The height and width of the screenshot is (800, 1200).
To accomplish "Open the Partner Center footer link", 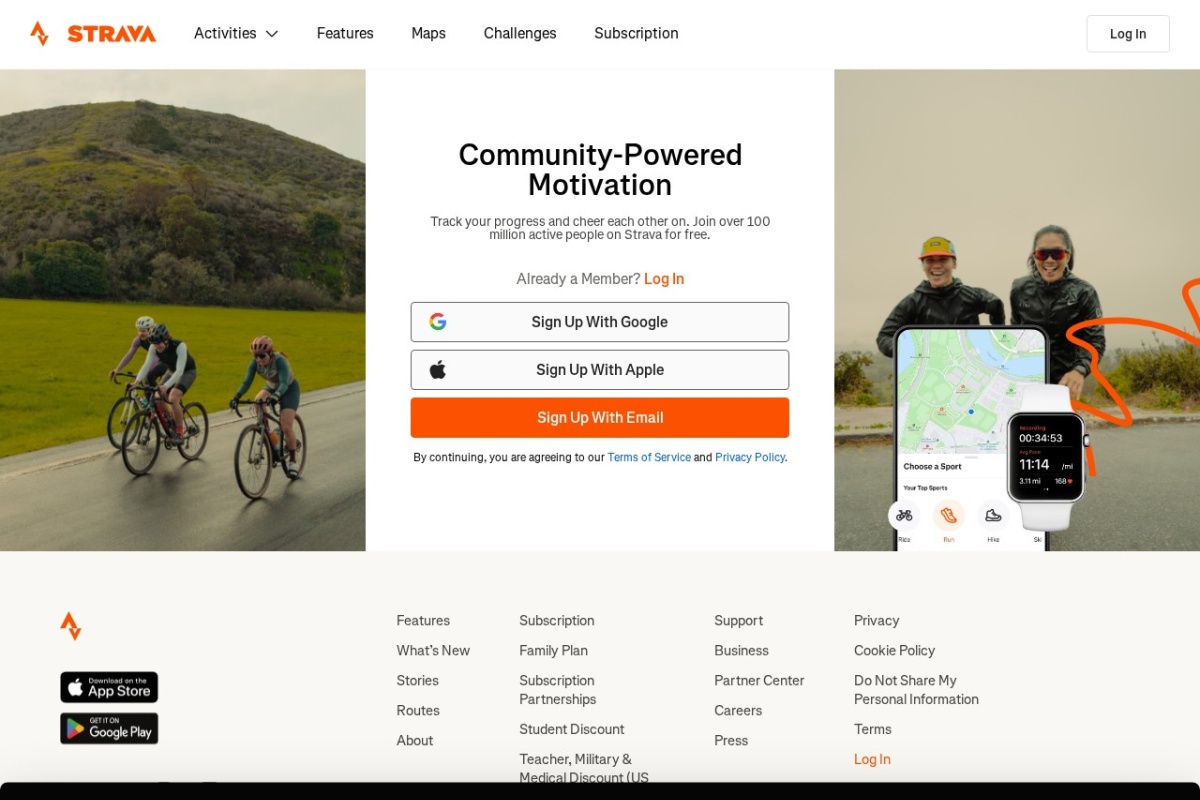I will (759, 681).
